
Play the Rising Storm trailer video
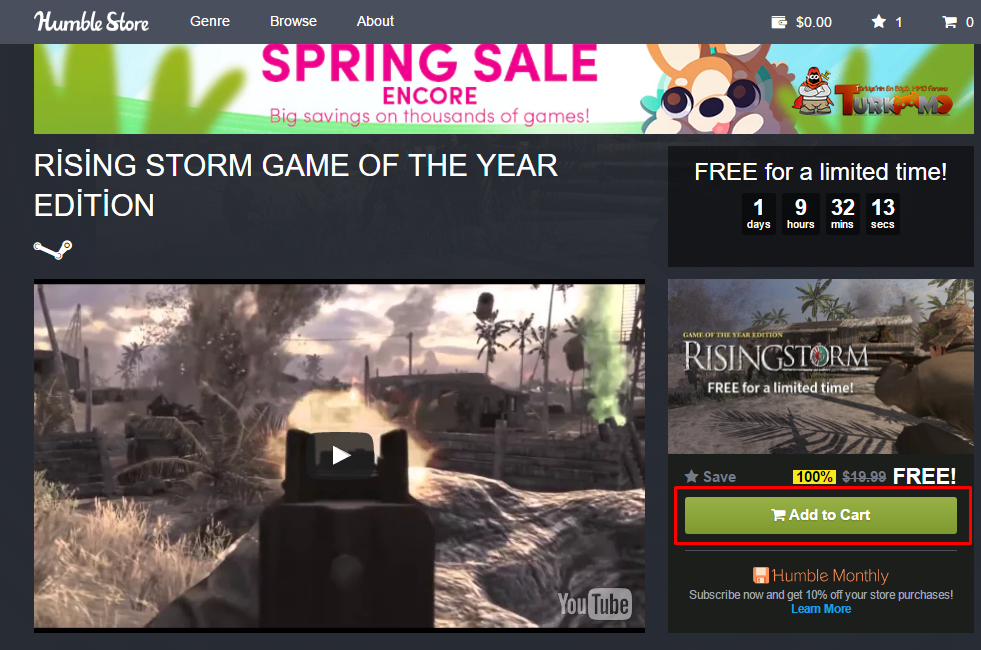[x=340, y=455]
